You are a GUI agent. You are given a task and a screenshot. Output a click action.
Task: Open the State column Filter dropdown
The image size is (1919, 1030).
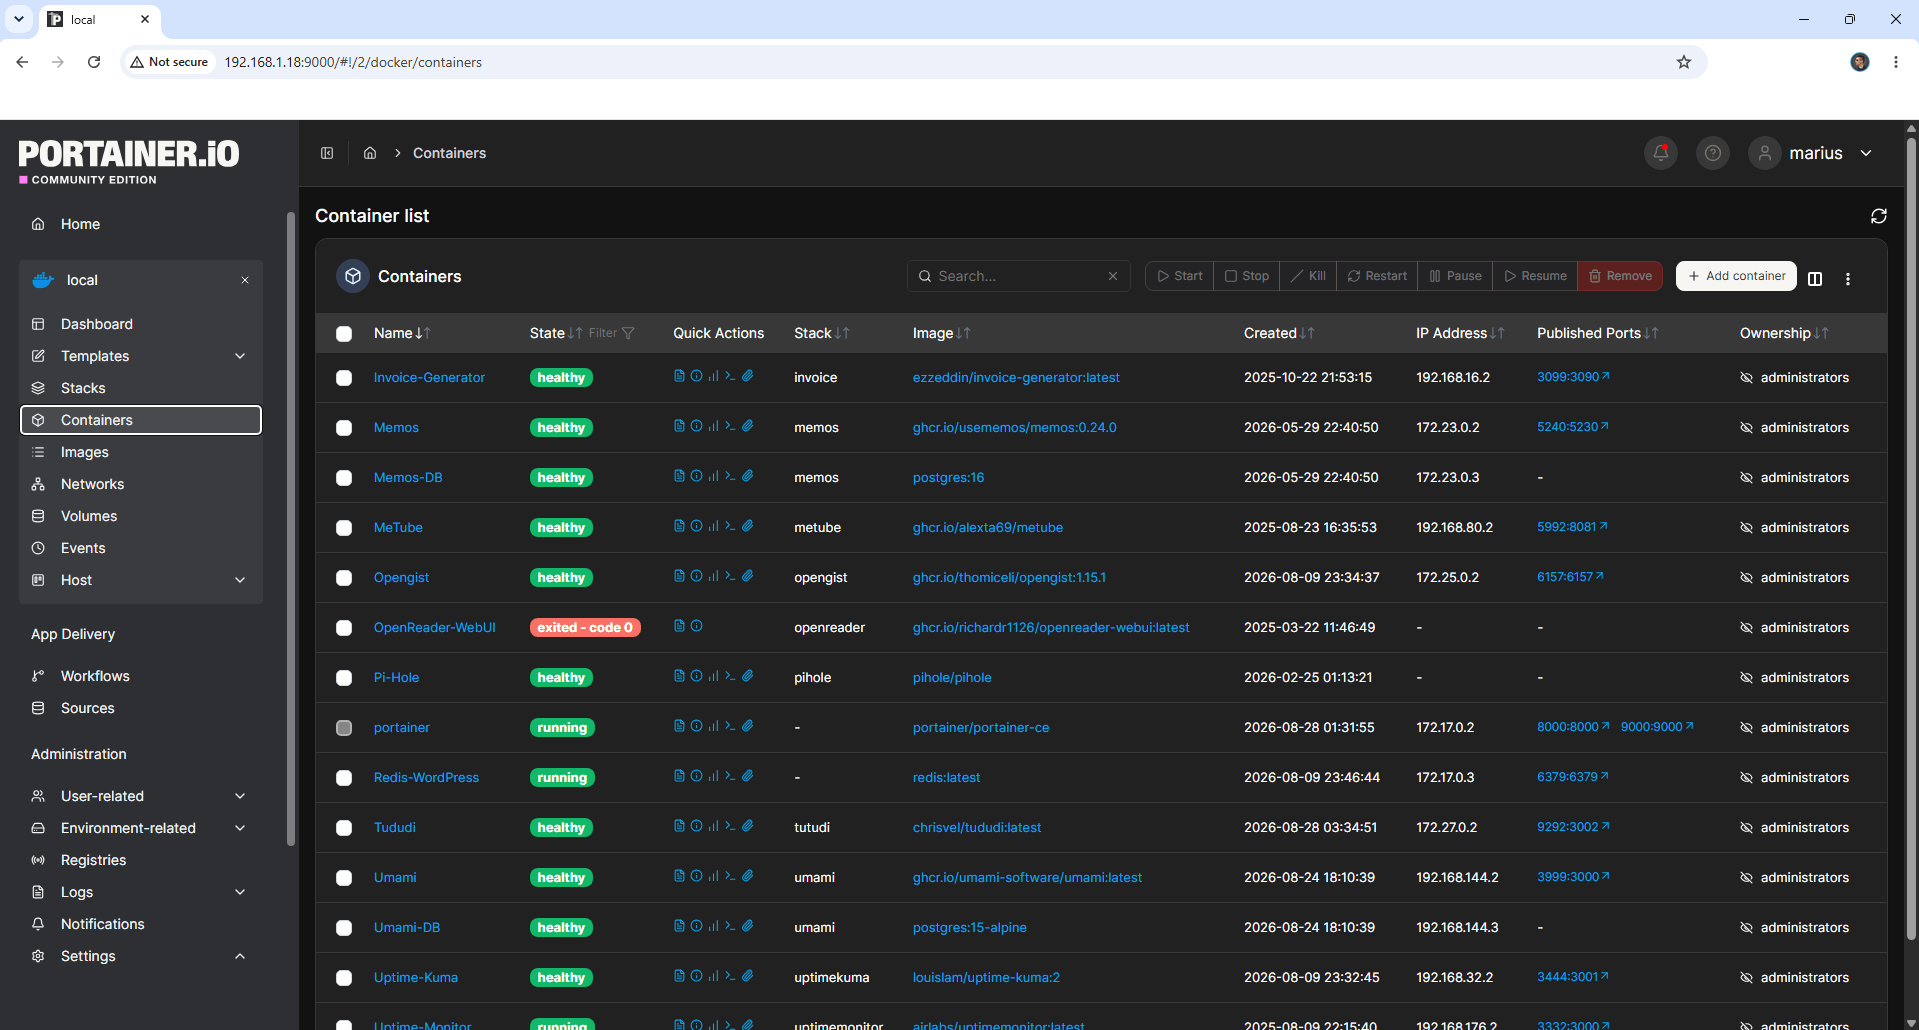[611, 333]
